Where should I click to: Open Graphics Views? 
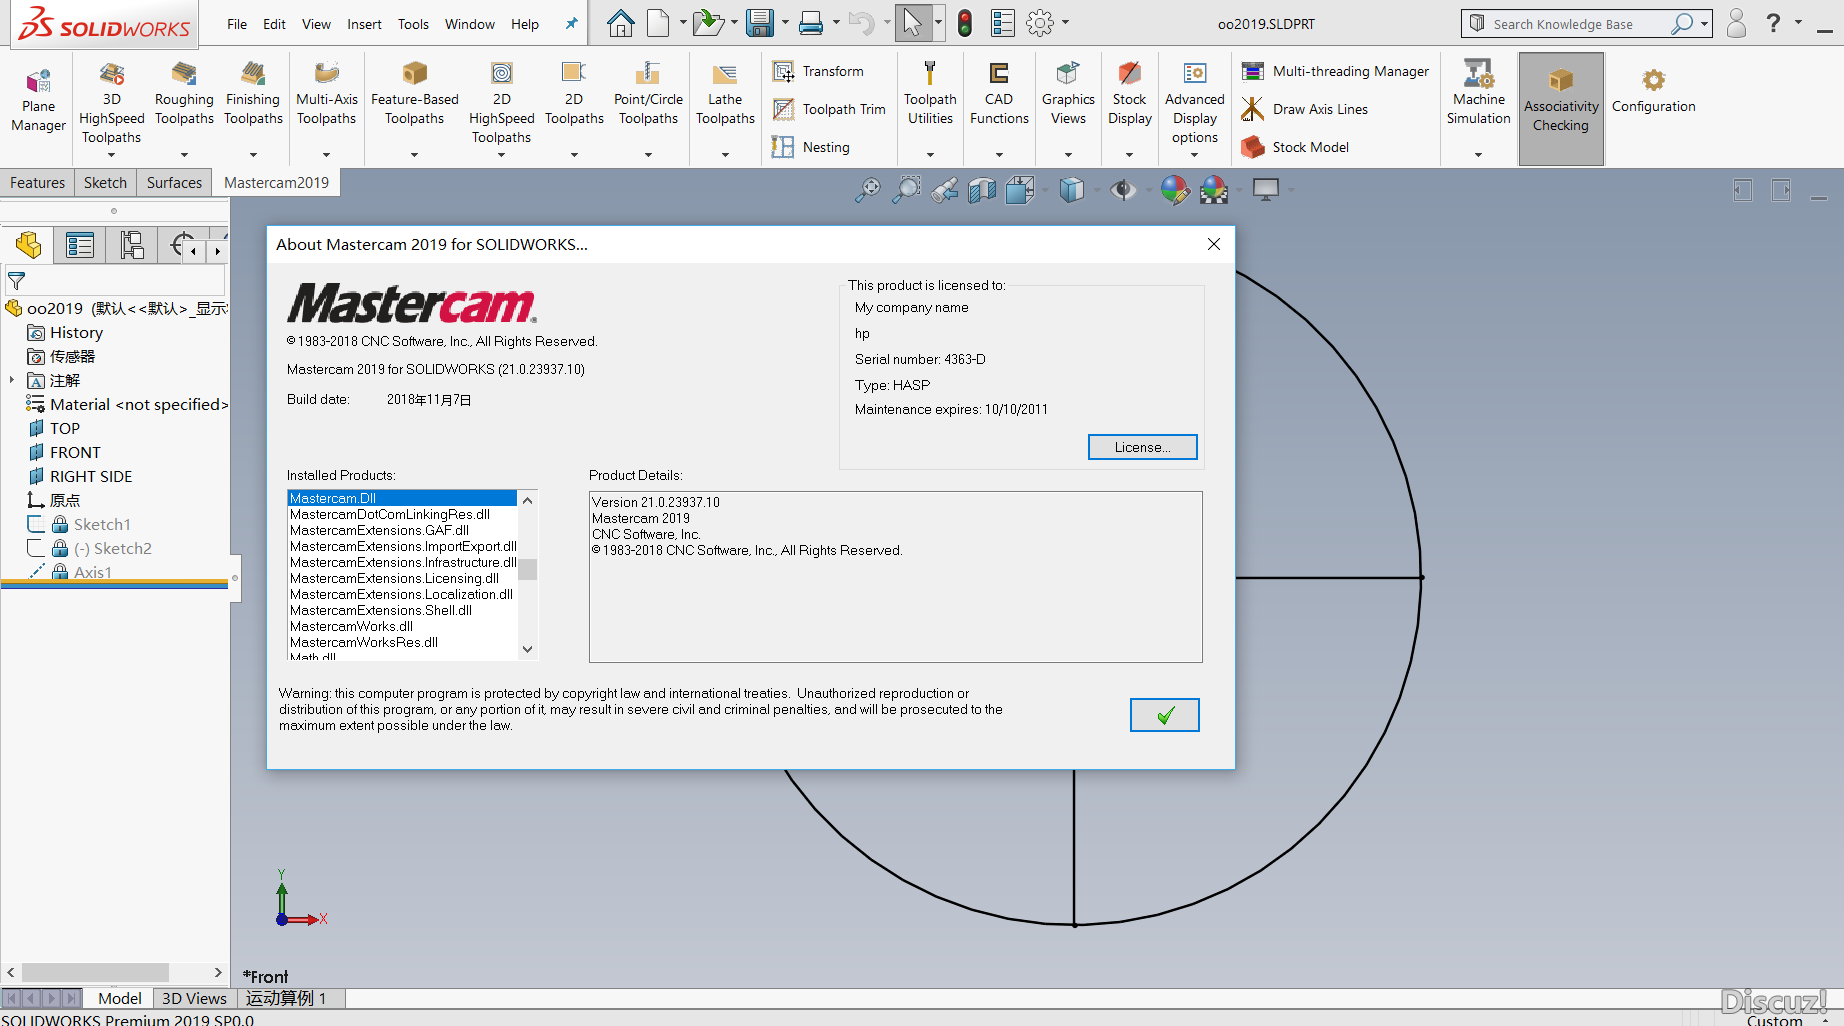click(1068, 94)
